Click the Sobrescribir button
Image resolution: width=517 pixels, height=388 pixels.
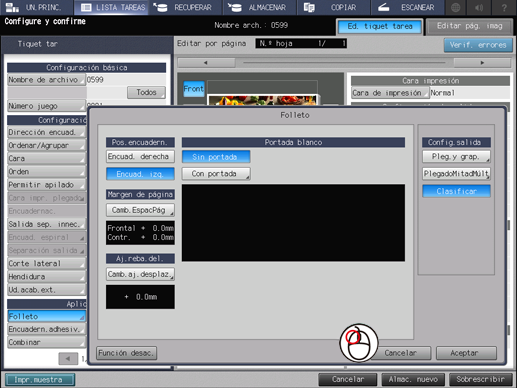pyautogui.click(x=480, y=380)
